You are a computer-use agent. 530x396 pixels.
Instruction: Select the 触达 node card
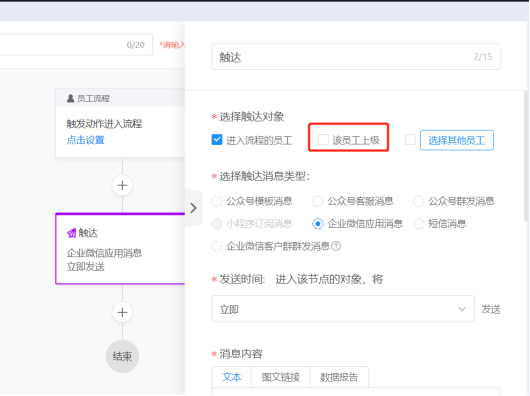(x=120, y=249)
